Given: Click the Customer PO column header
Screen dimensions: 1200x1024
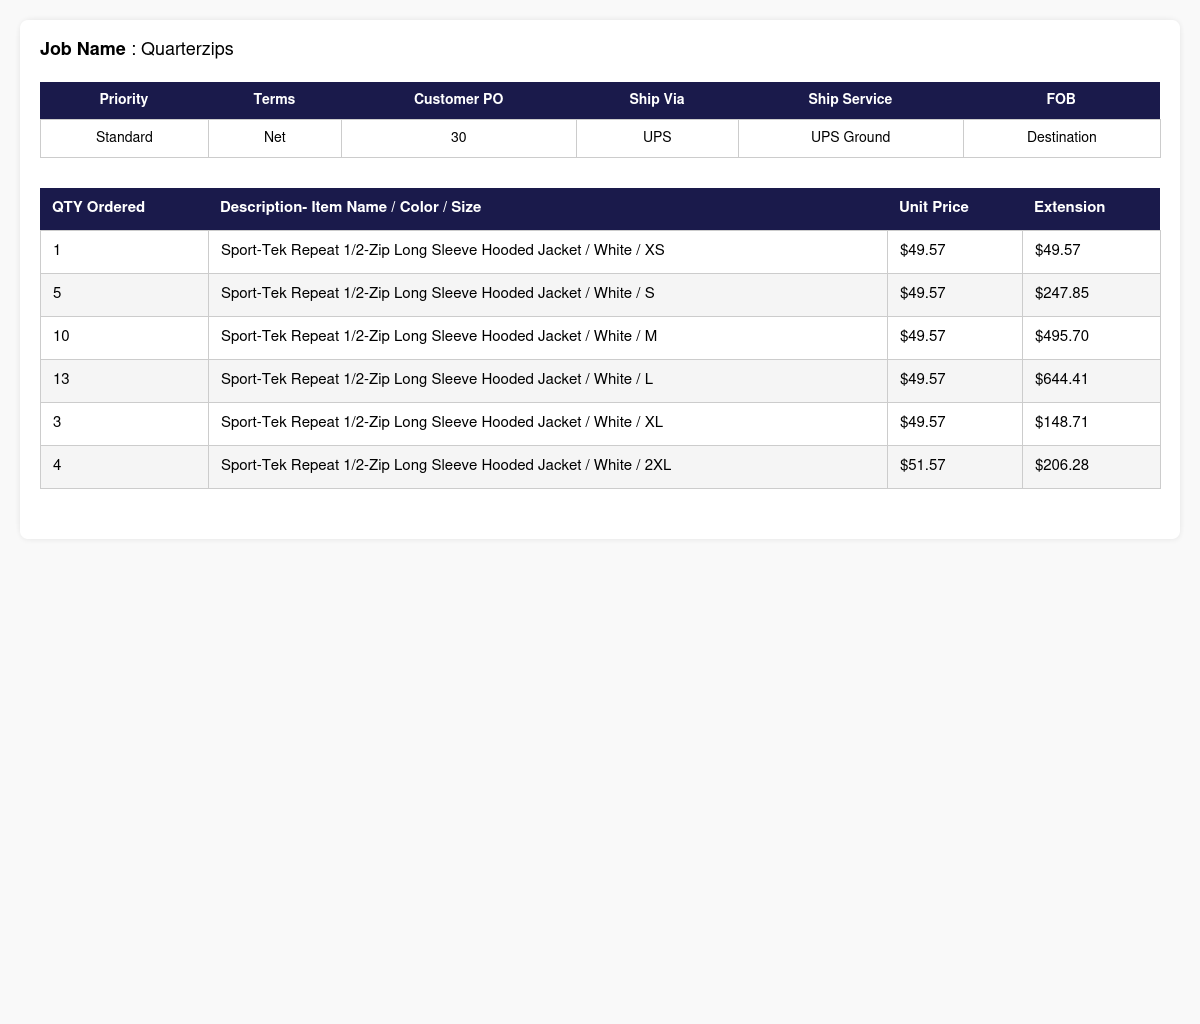Looking at the screenshot, I should pyautogui.click(x=459, y=100).
